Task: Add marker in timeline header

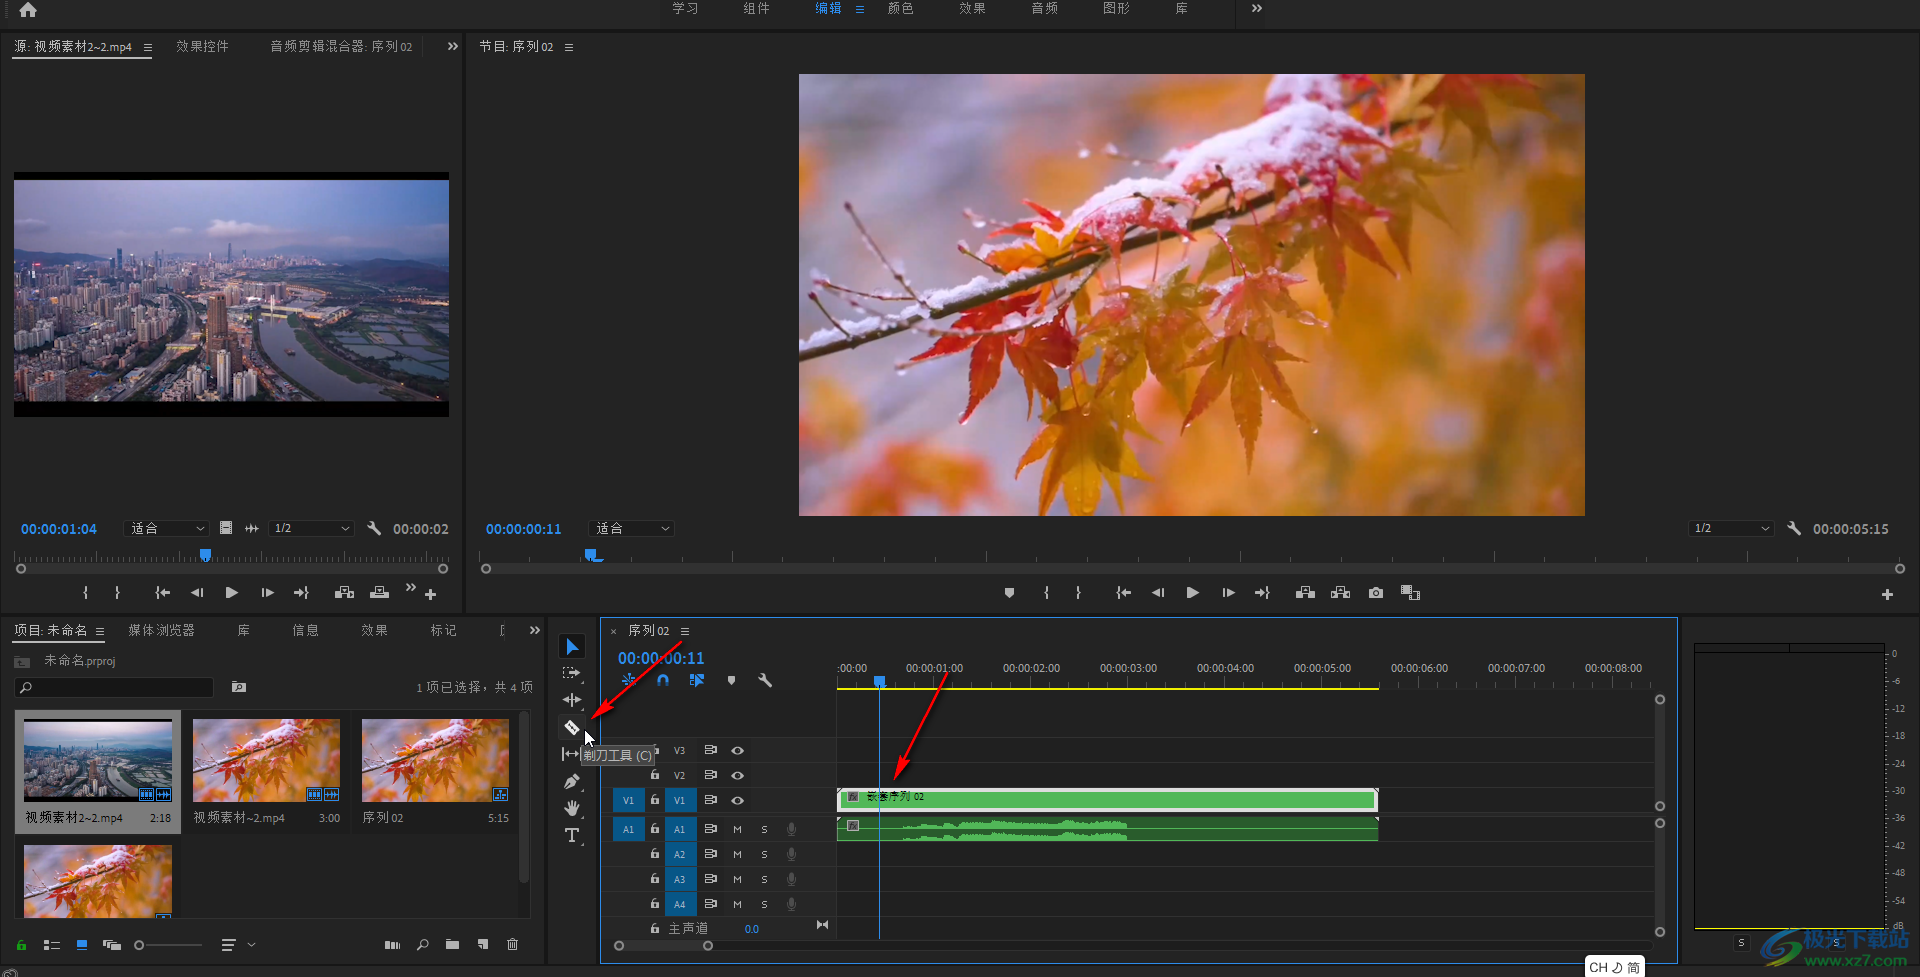Action: click(731, 680)
